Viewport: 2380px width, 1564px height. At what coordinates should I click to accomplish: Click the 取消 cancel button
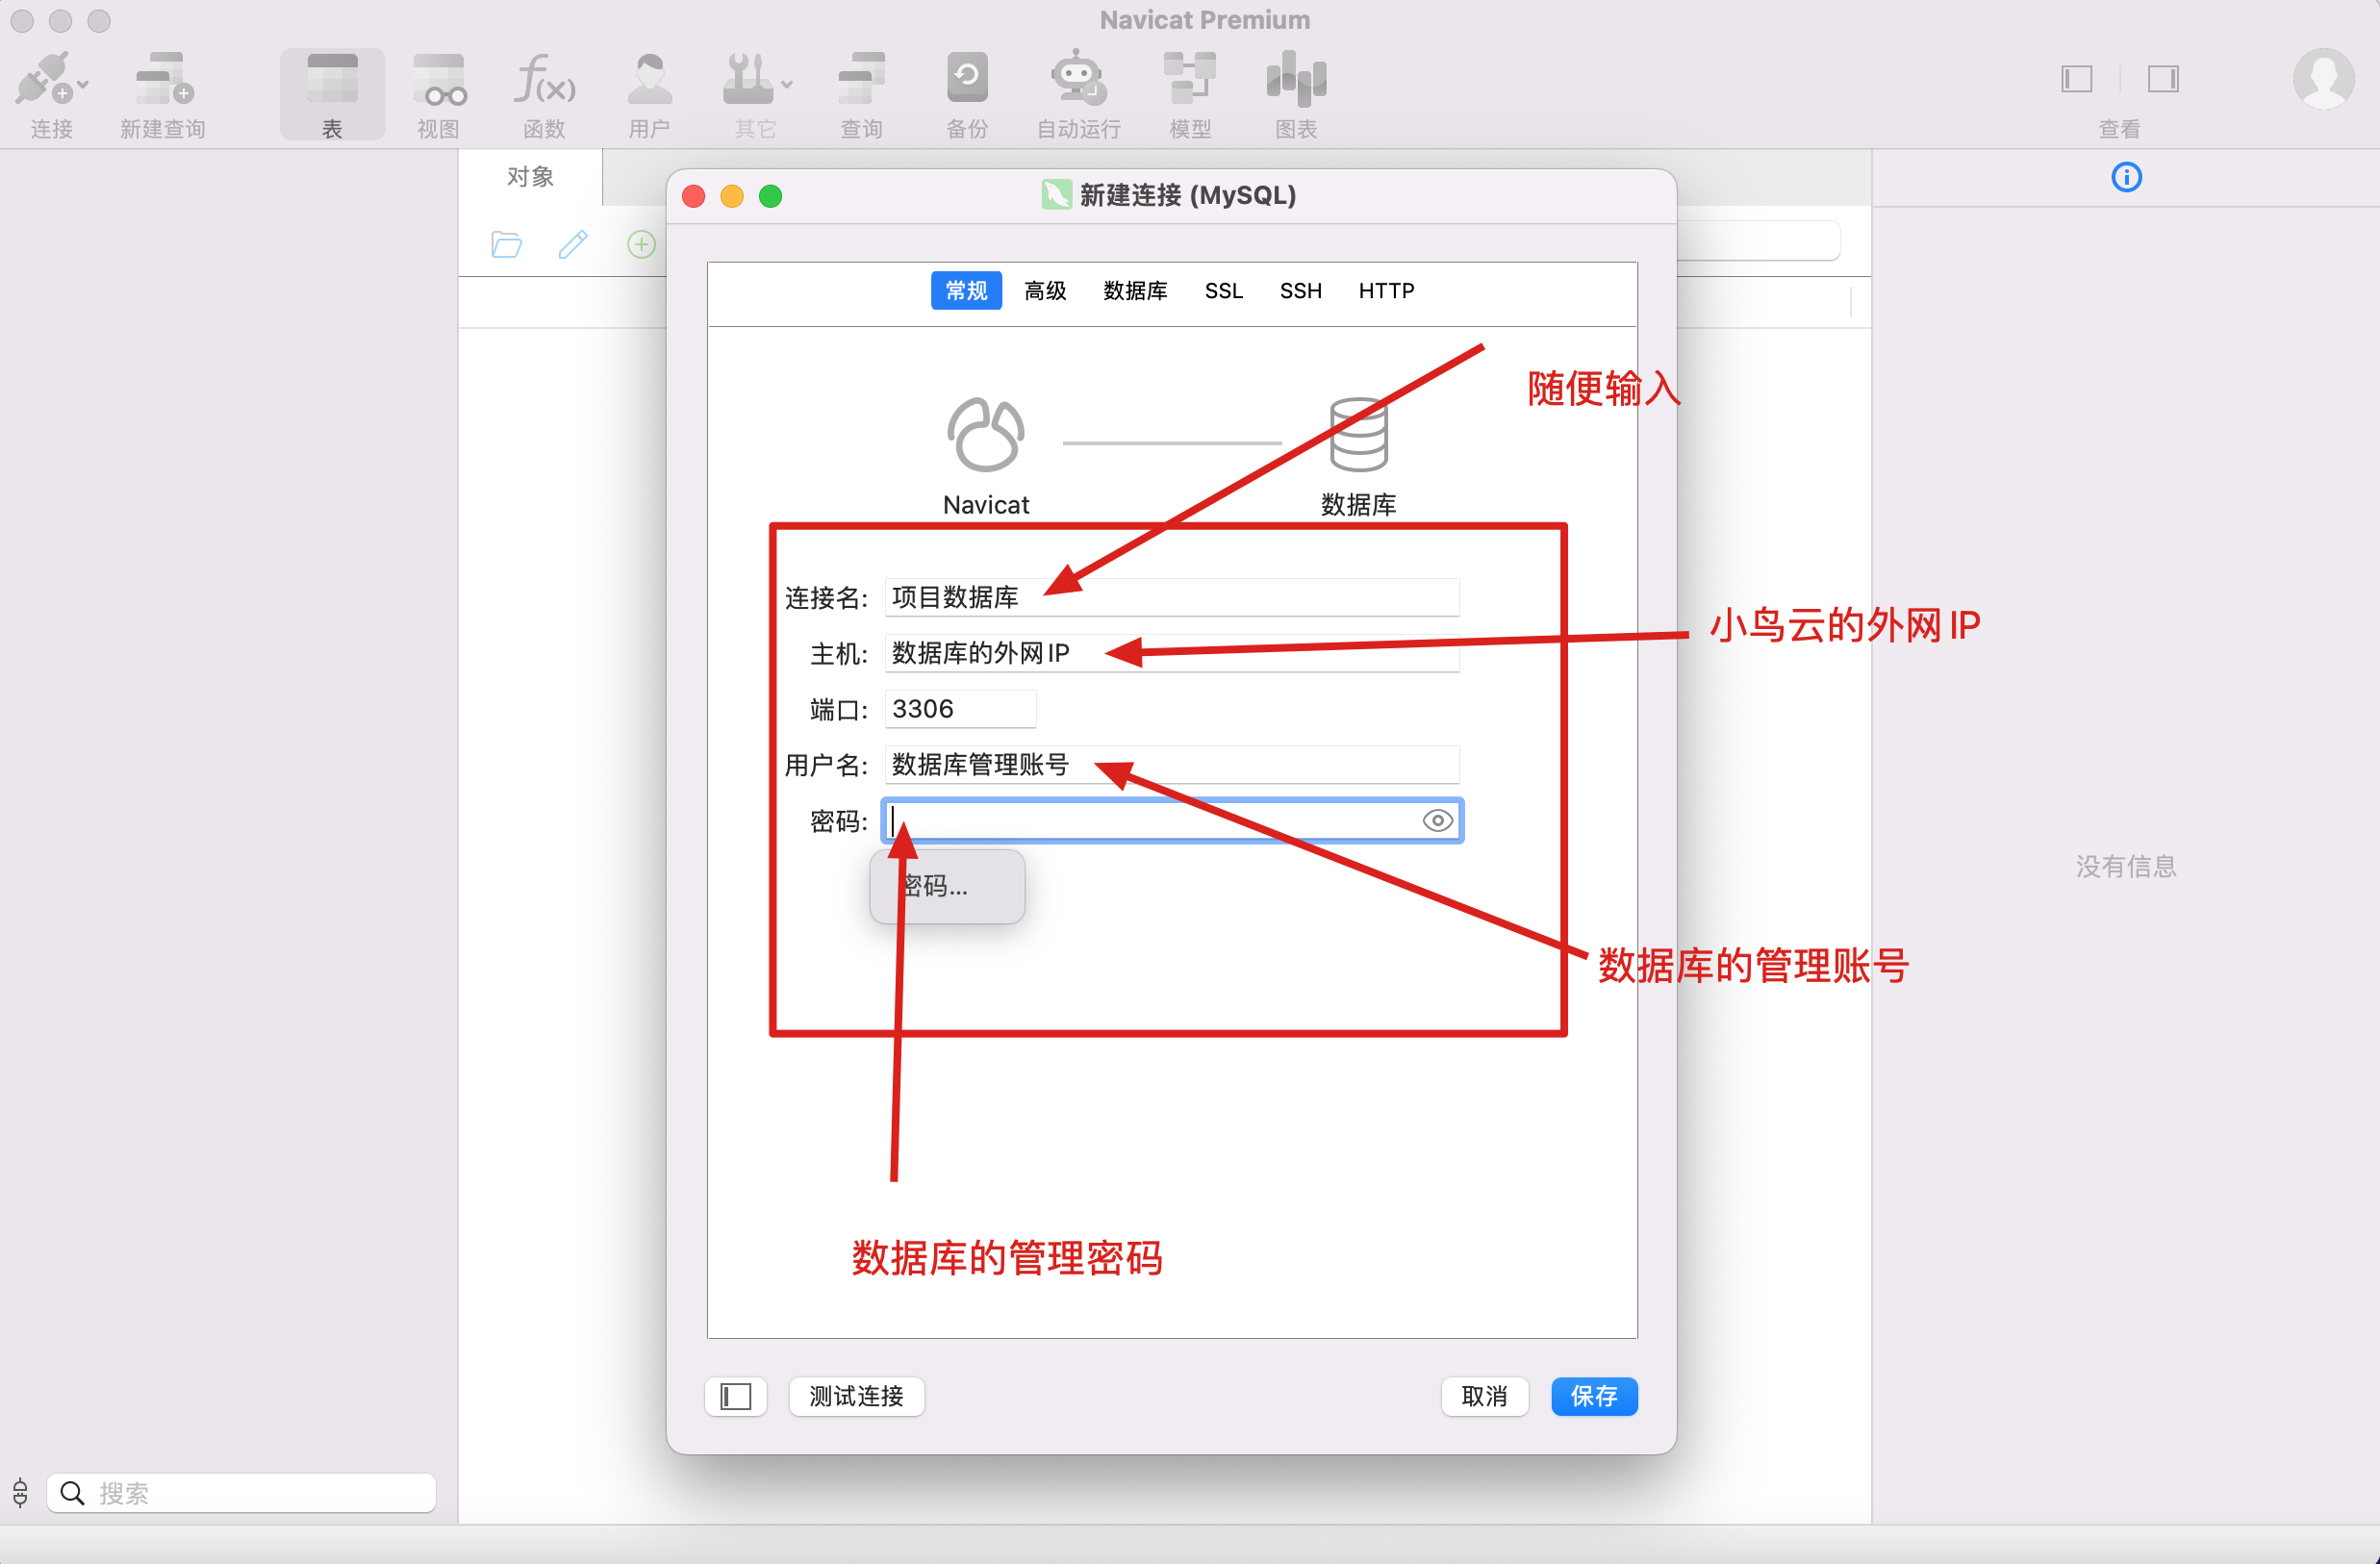[x=1484, y=1396]
